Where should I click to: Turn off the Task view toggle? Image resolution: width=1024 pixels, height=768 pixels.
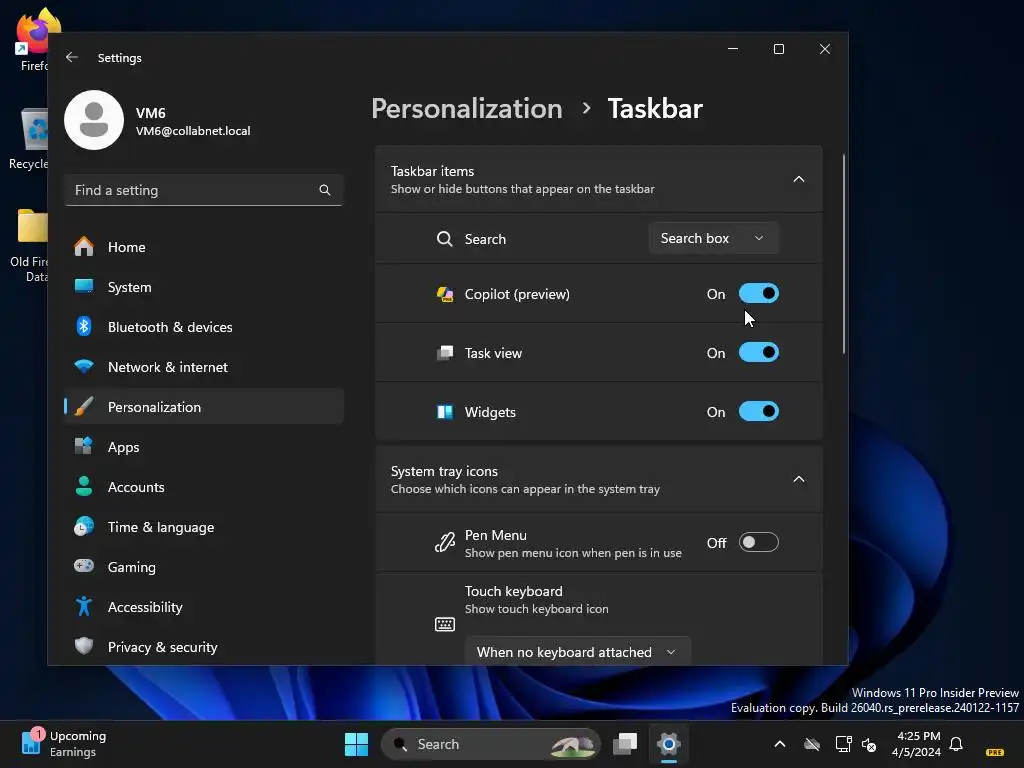coord(759,353)
